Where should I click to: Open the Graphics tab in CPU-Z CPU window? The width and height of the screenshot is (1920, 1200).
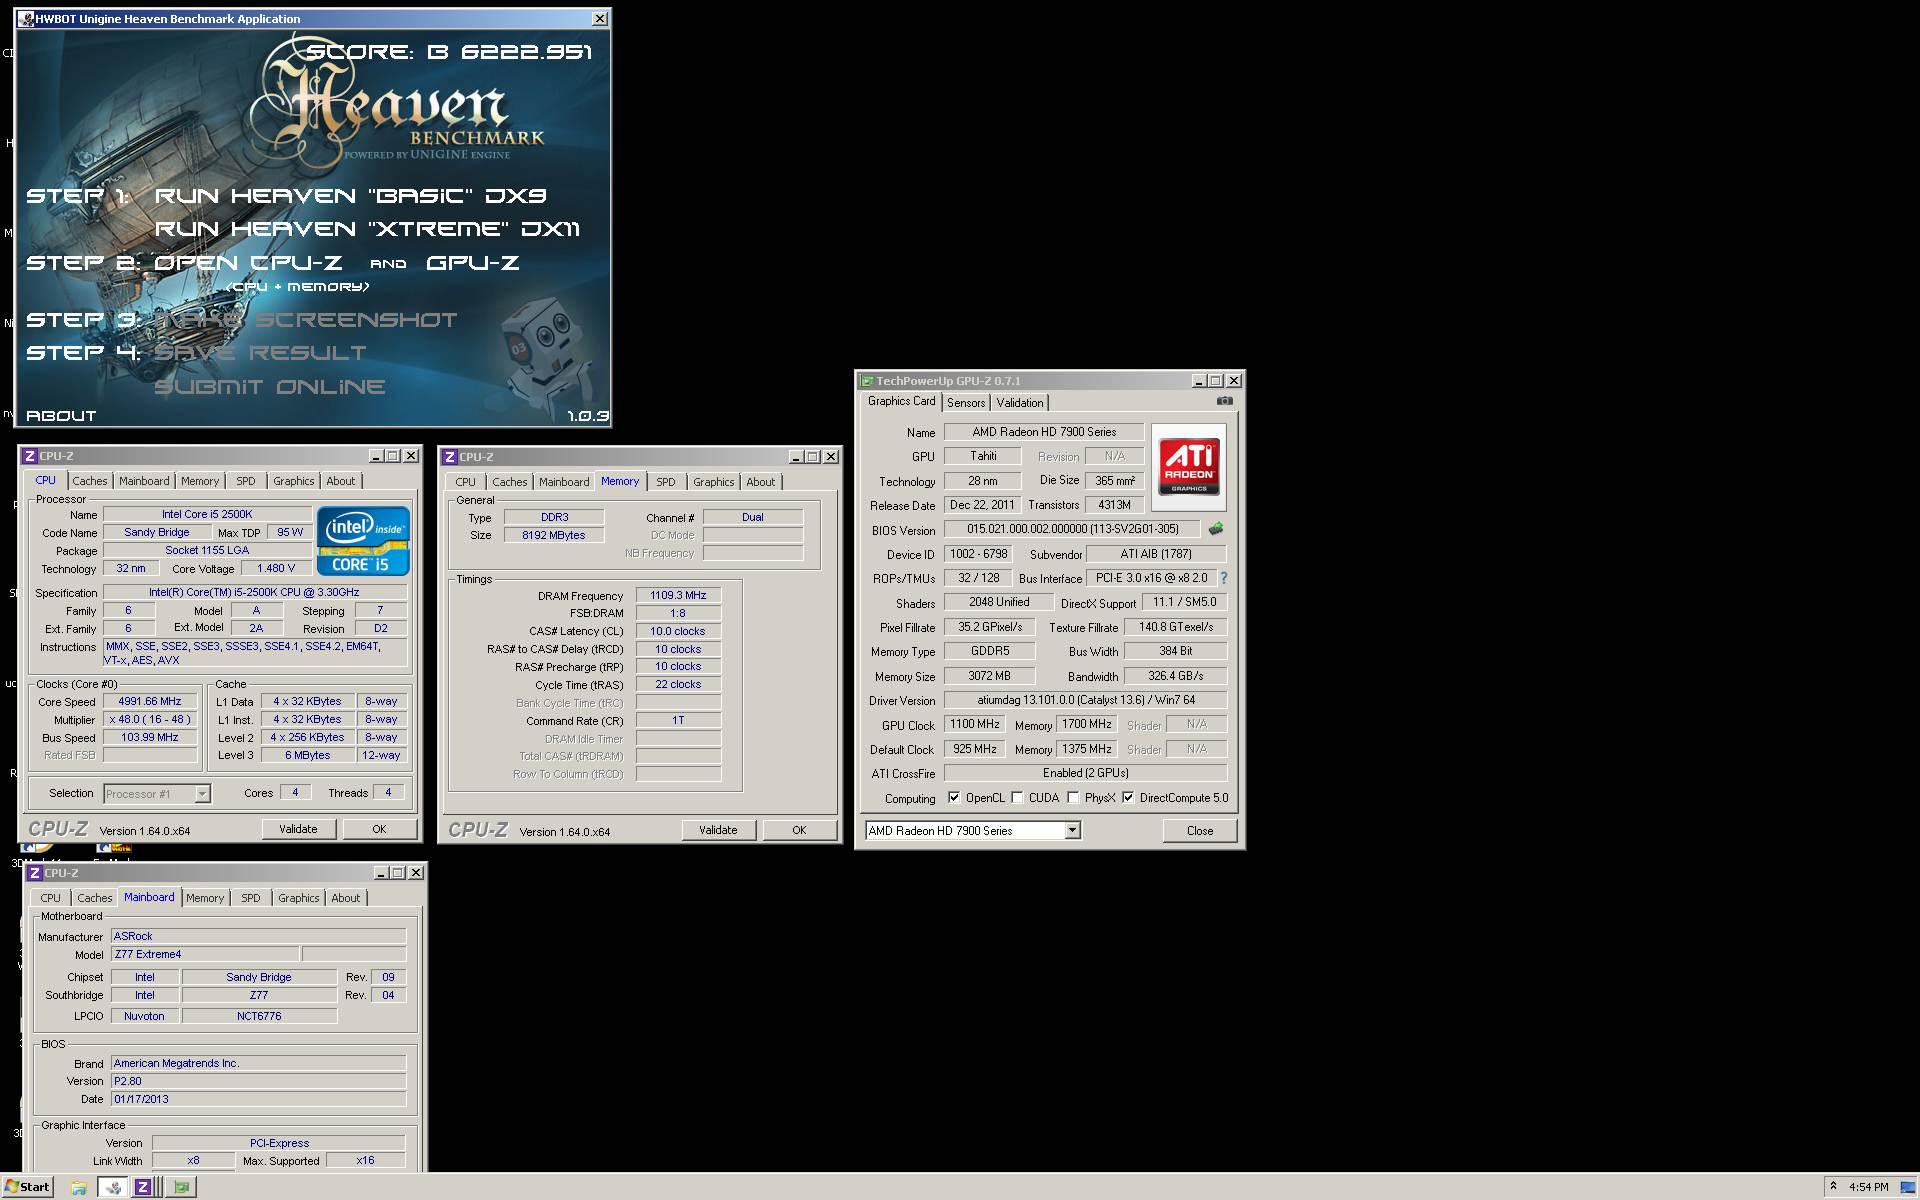tap(293, 481)
